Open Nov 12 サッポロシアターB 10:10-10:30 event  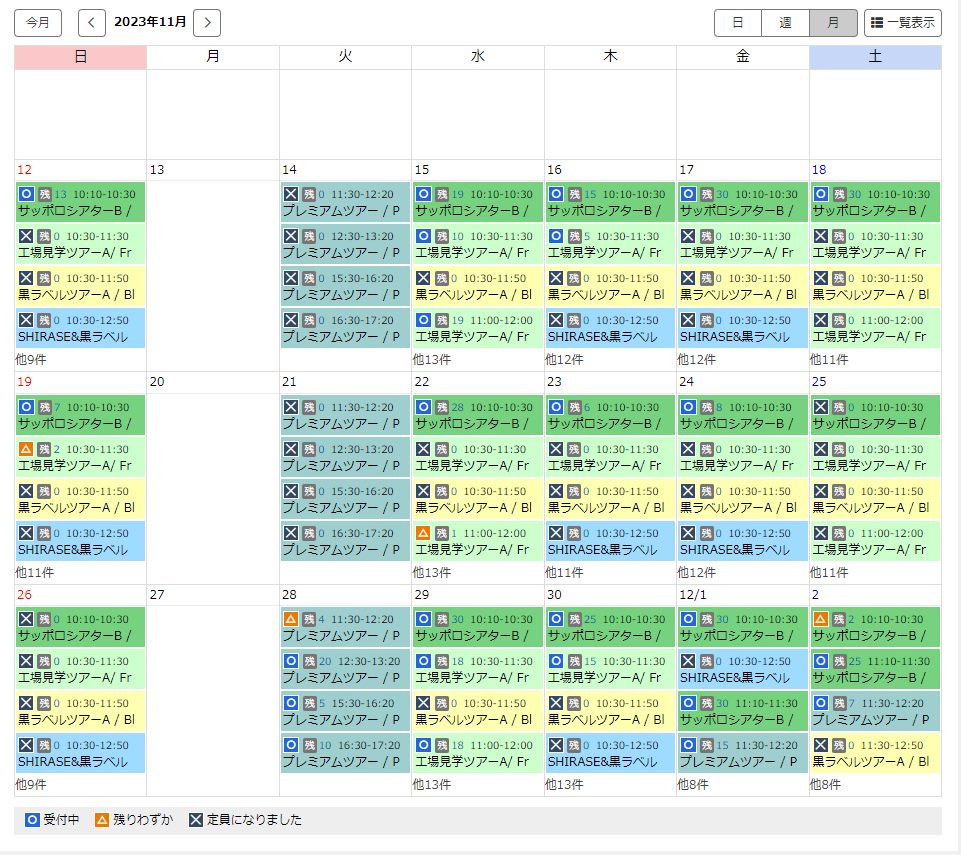click(x=80, y=202)
